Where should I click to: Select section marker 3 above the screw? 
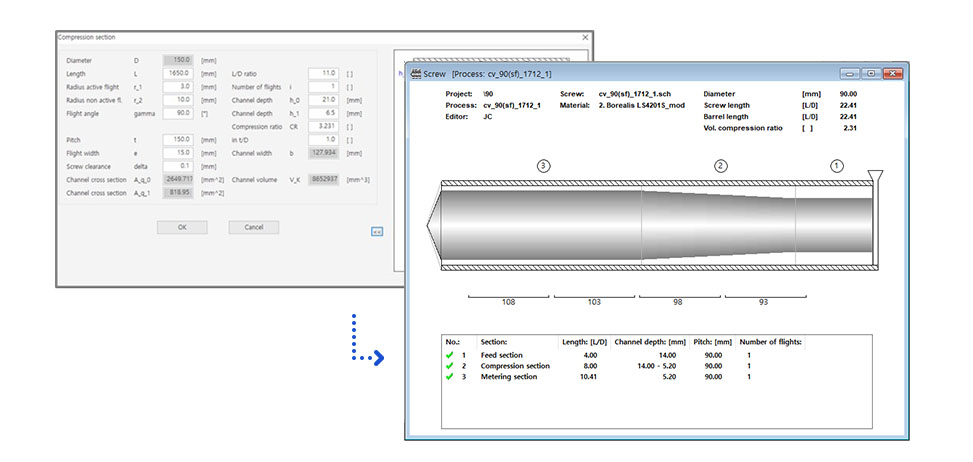pyautogui.click(x=543, y=166)
